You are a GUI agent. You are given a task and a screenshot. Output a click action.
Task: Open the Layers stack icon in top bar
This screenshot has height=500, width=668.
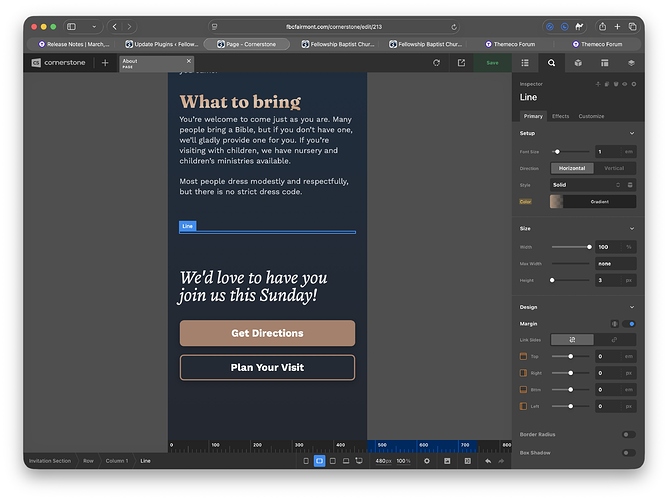point(631,63)
